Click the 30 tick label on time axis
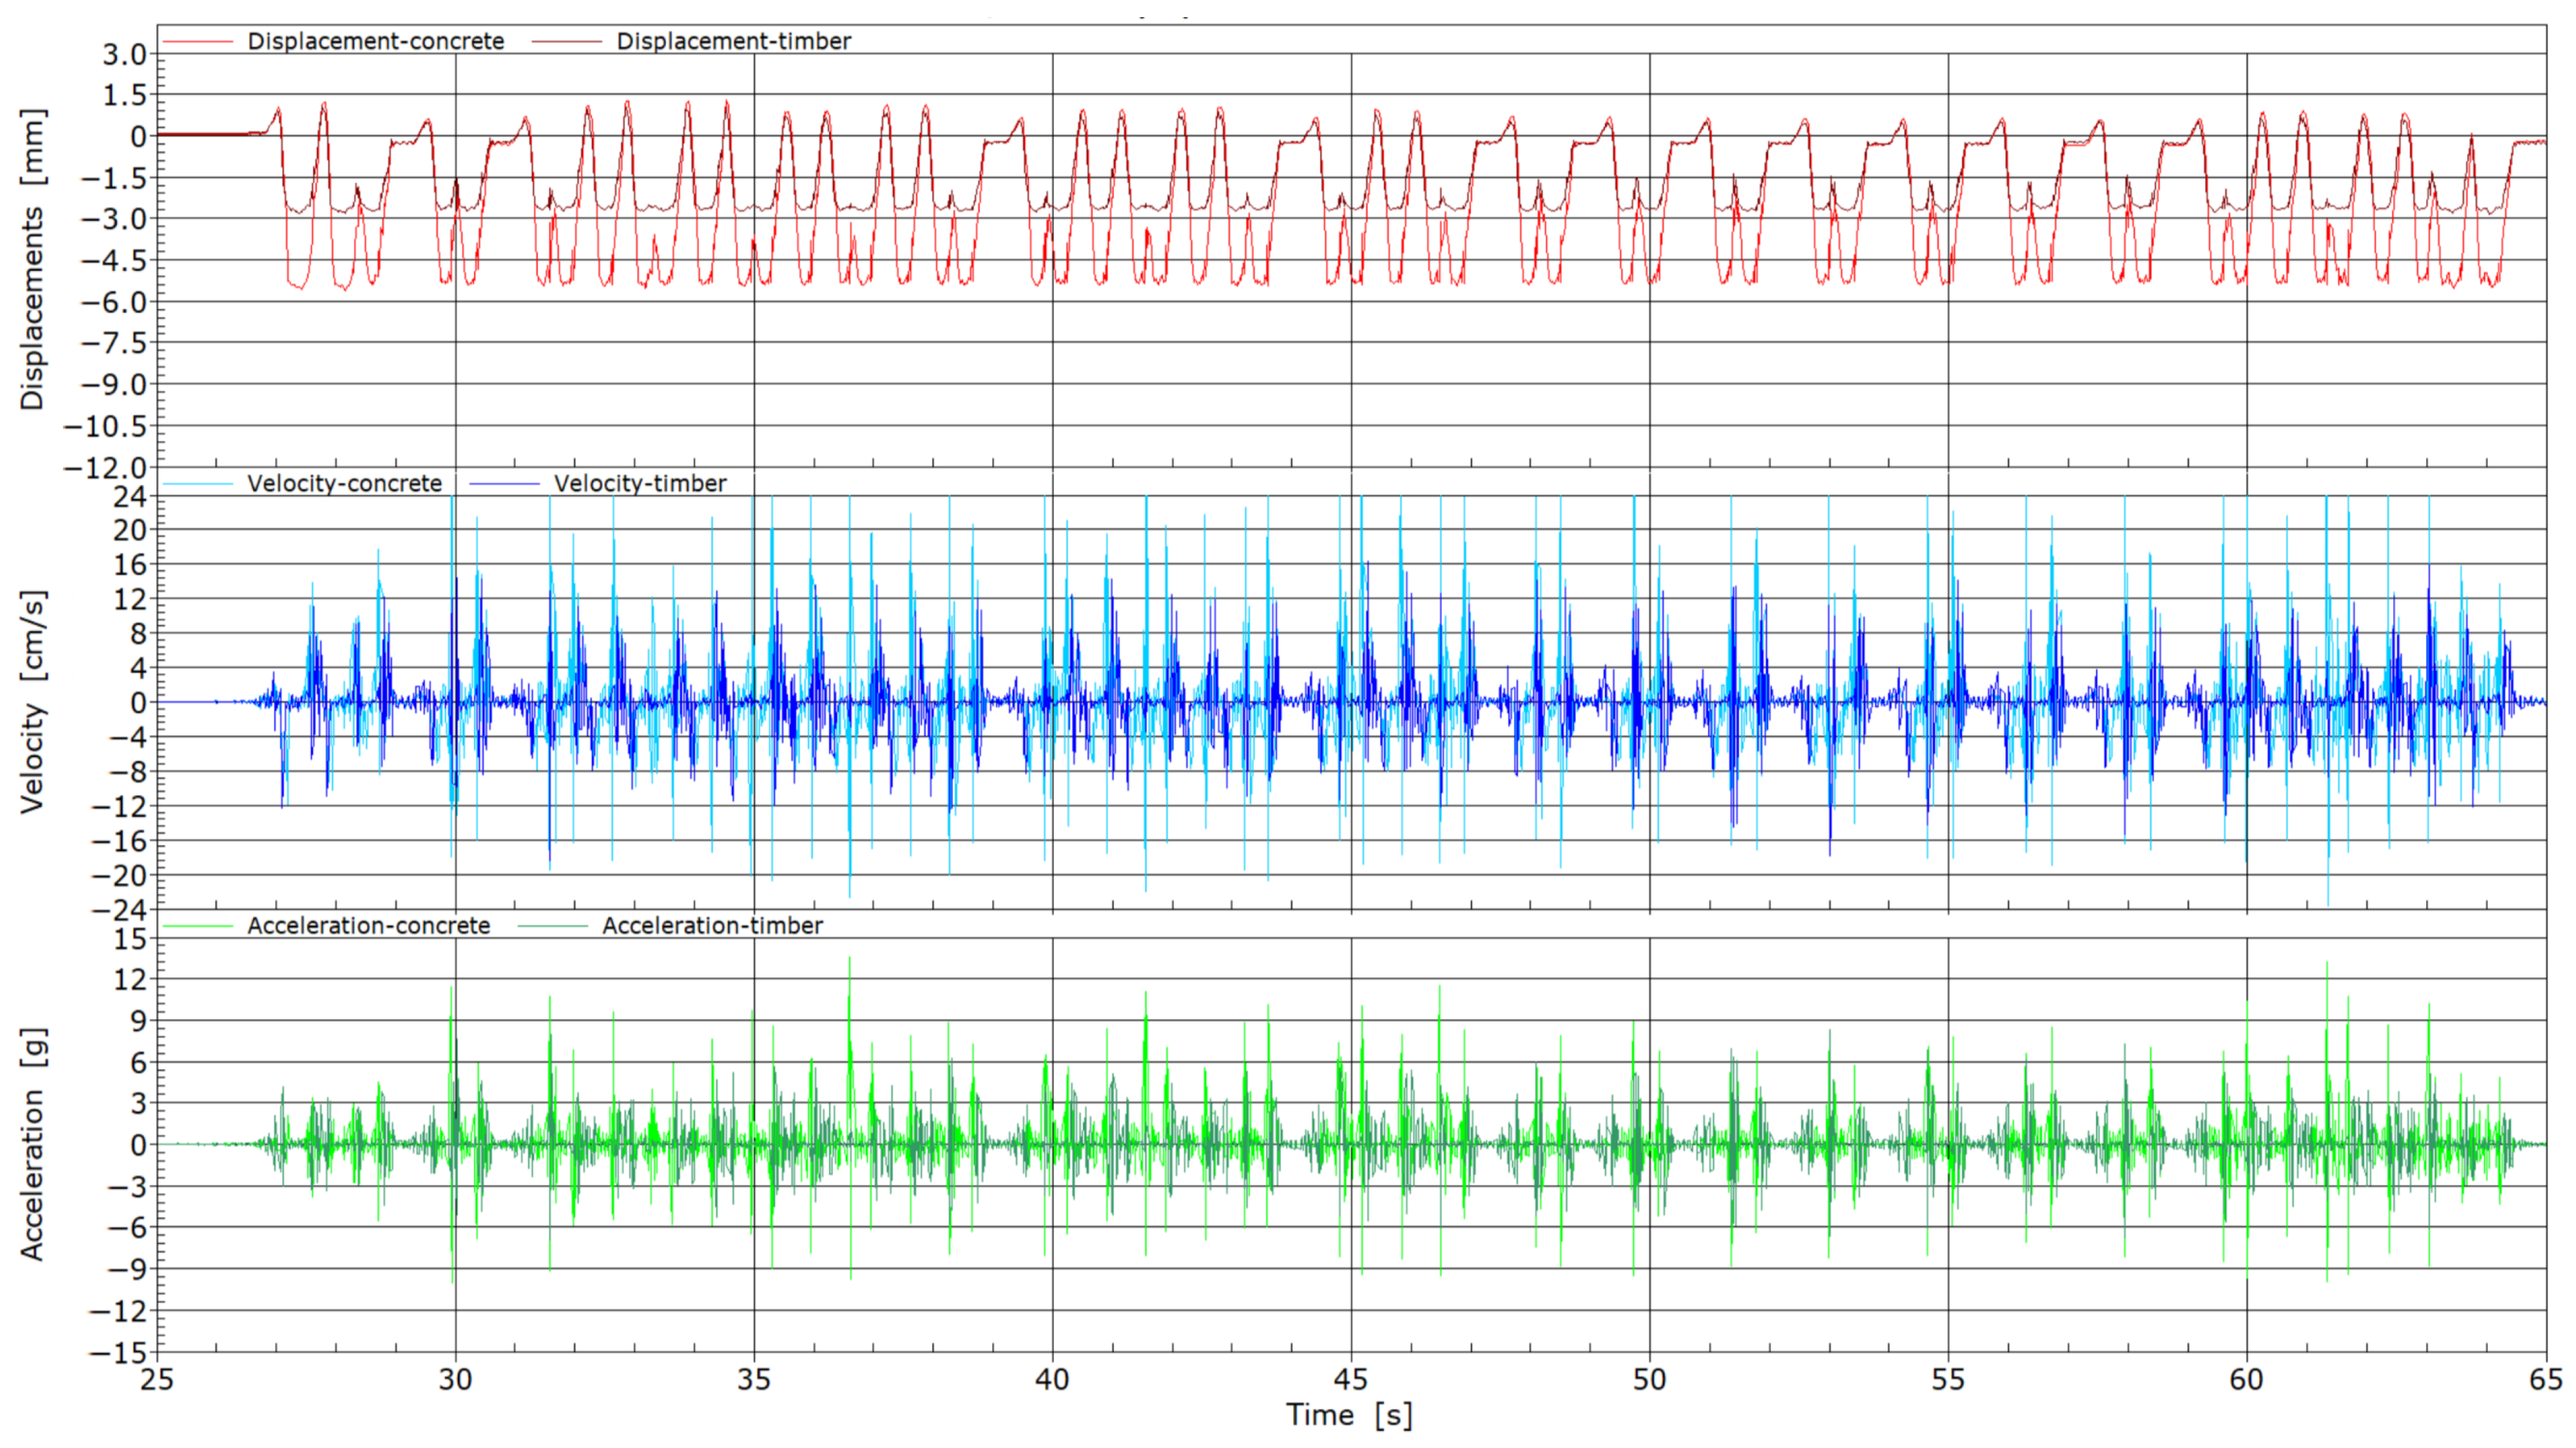Screen dimensions: 2576x1448 tap(455, 1380)
